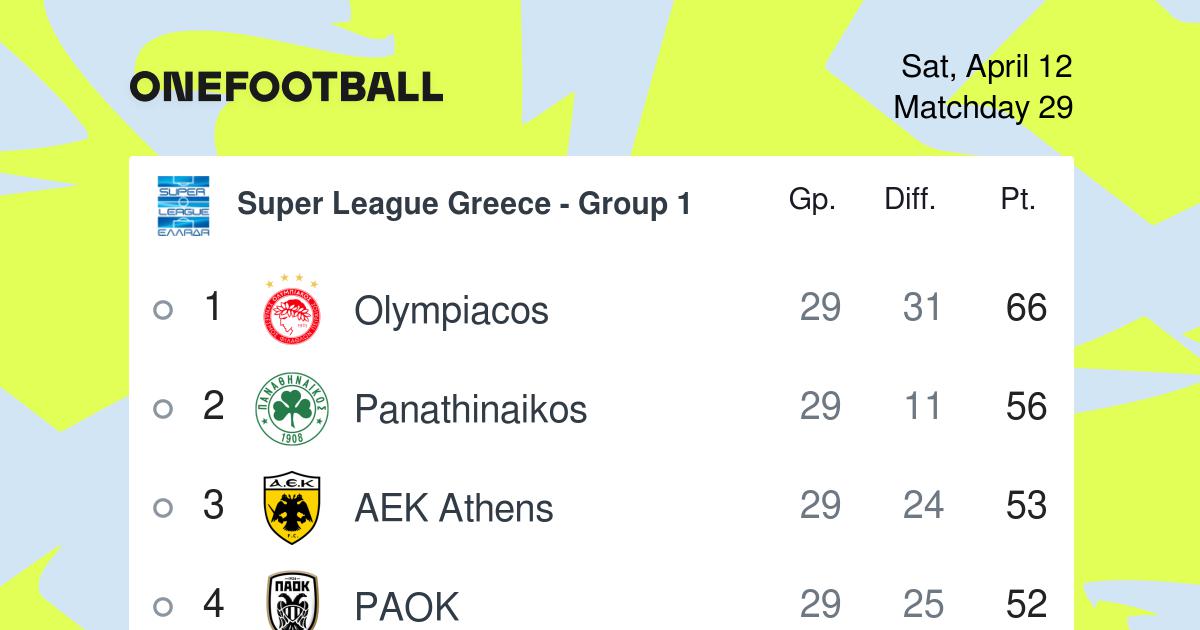
Task: Click the OneFootball logo
Action: pos(286,87)
